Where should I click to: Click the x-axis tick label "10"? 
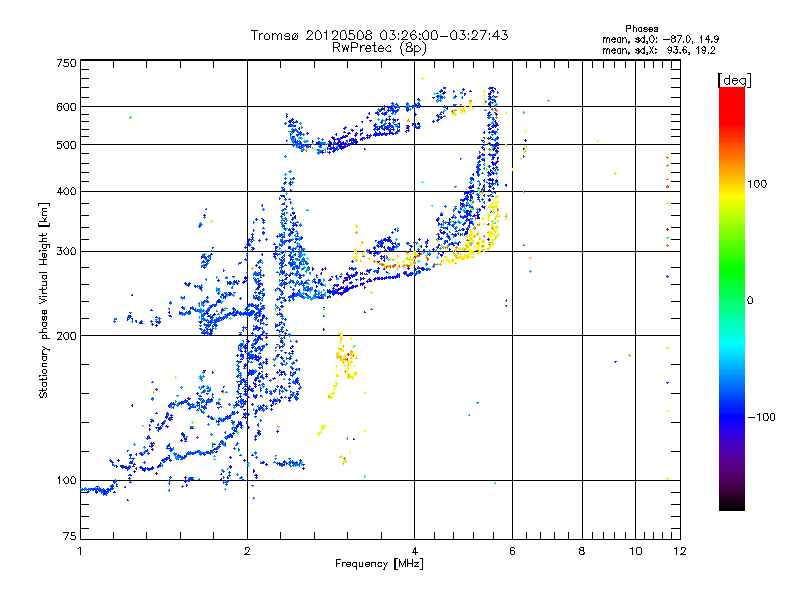pyautogui.click(x=635, y=551)
